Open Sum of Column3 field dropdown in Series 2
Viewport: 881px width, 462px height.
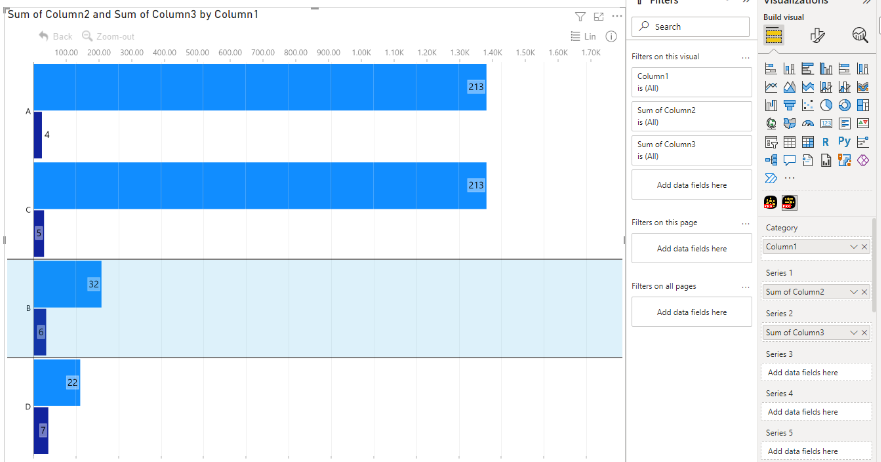tap(853, 332)
